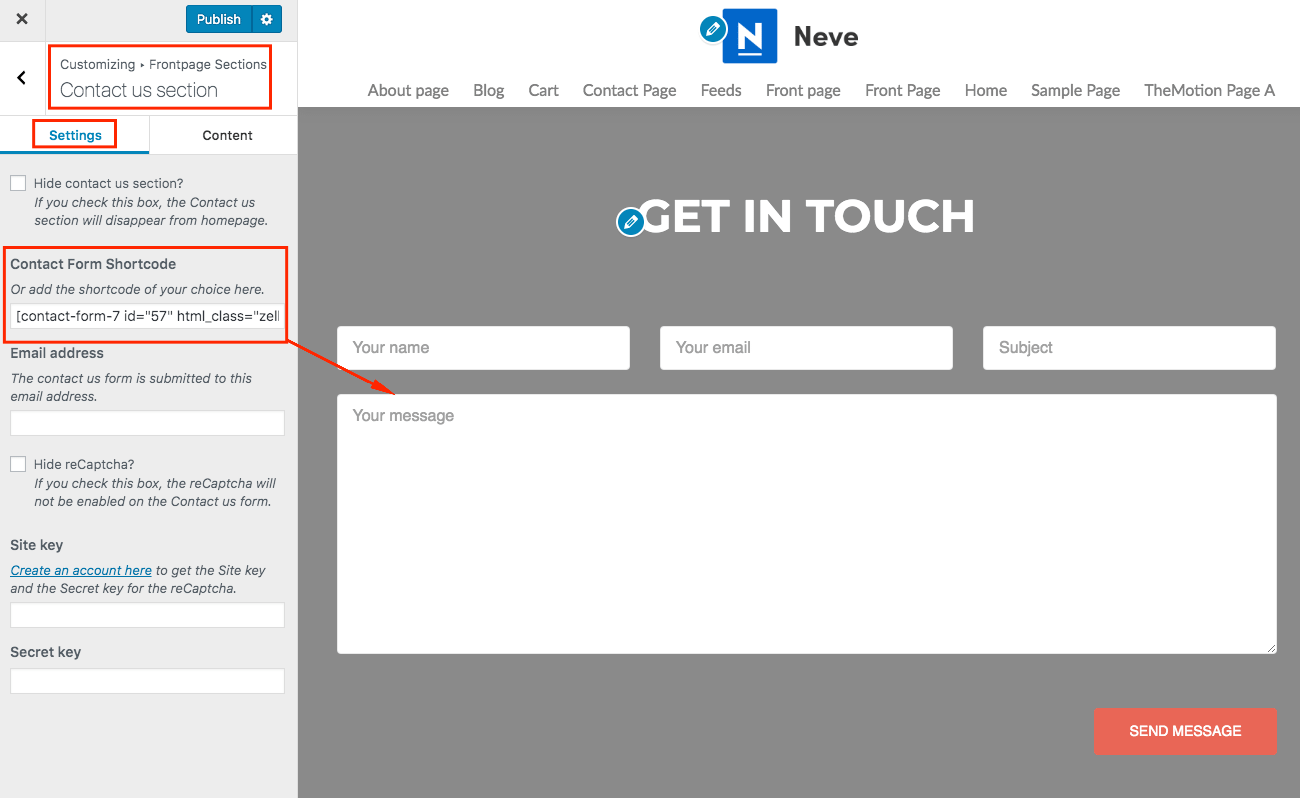This screenshot has height=798, width=1300.
Task: Close the Customizer with the X icon
Action: coord(22,19)
